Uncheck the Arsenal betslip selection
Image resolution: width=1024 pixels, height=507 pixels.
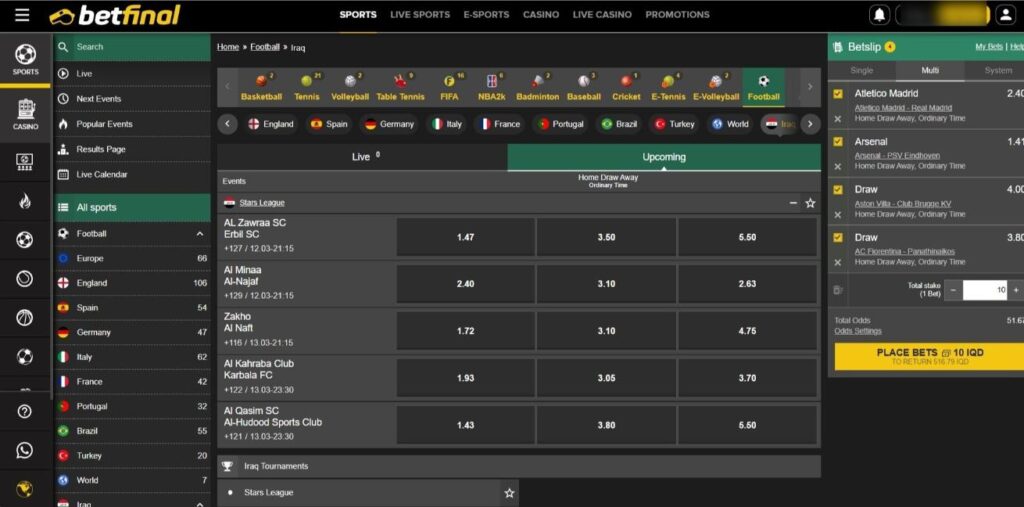pos(838,142)
